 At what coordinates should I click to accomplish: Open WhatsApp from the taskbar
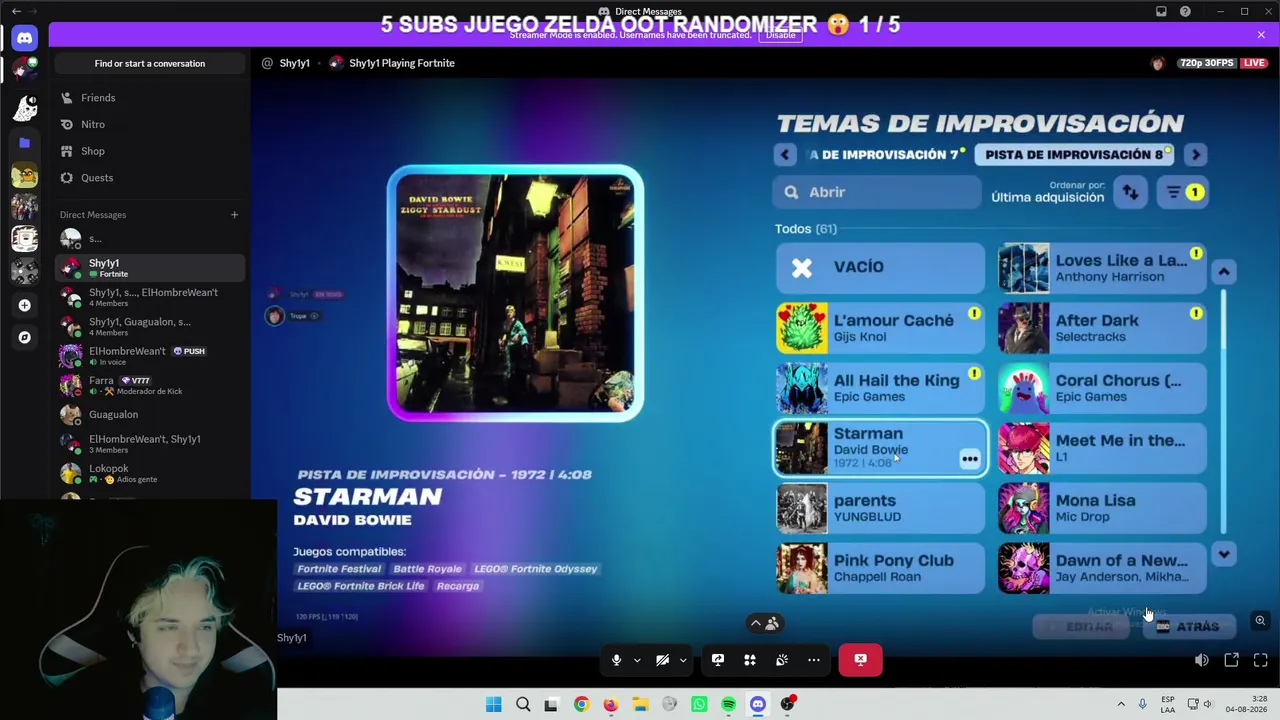click(699, 705)
